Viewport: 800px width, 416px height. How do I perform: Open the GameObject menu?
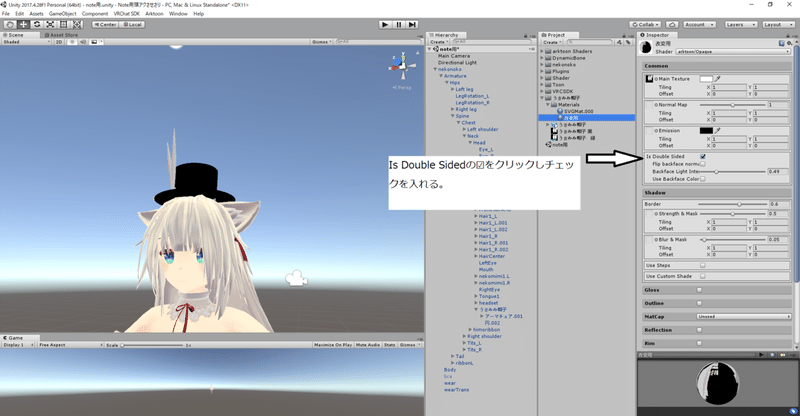(62, 14)
